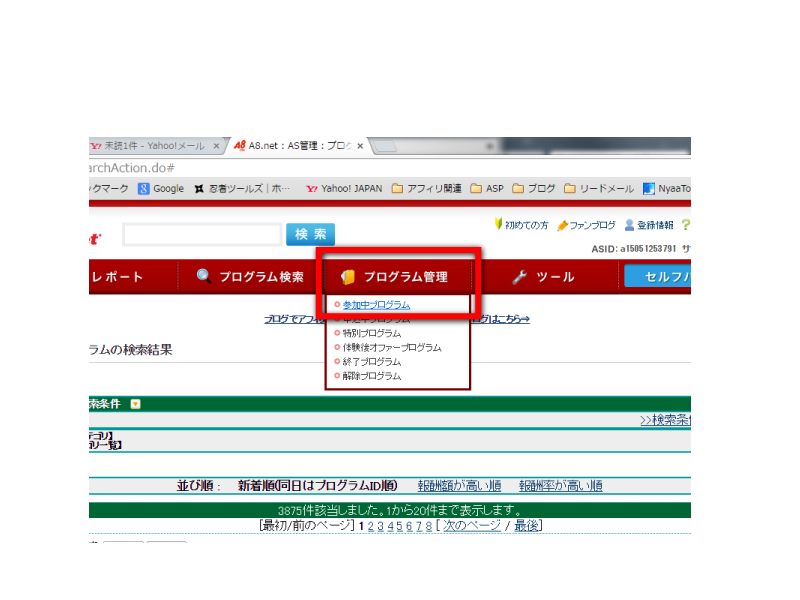Go to results page 2

click(370, 526)
